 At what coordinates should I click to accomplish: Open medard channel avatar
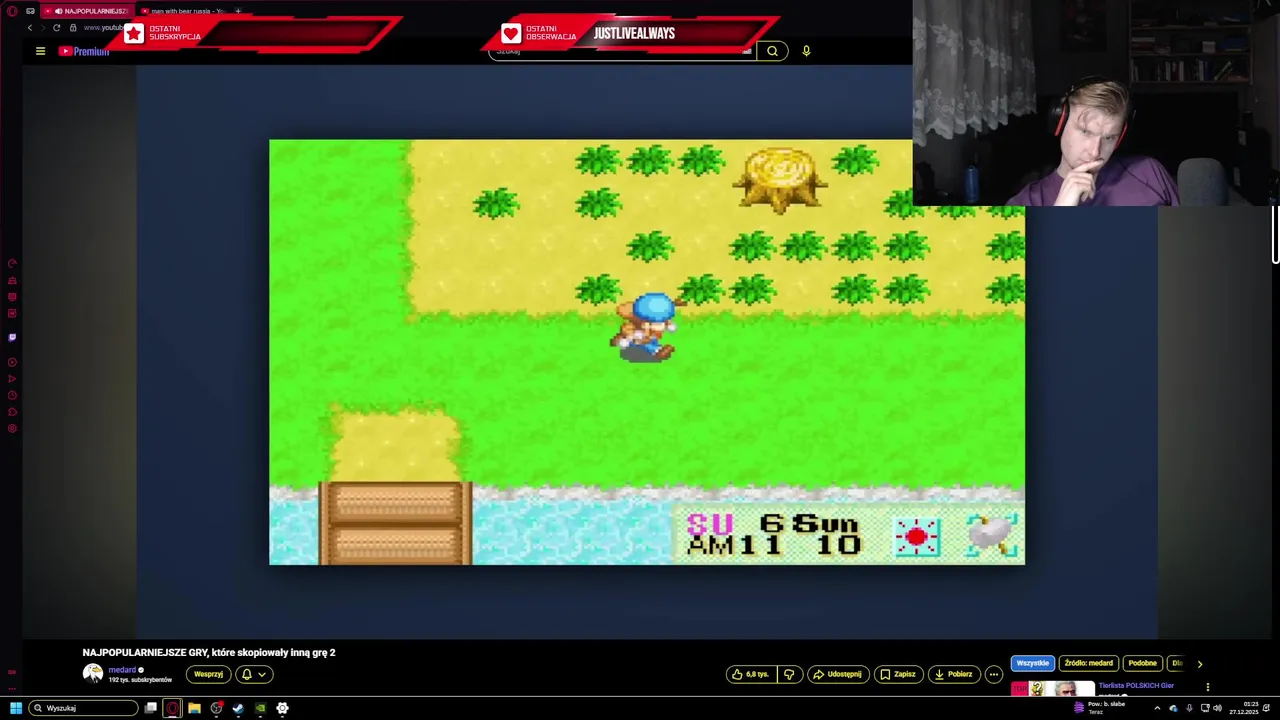pos(93,674)
